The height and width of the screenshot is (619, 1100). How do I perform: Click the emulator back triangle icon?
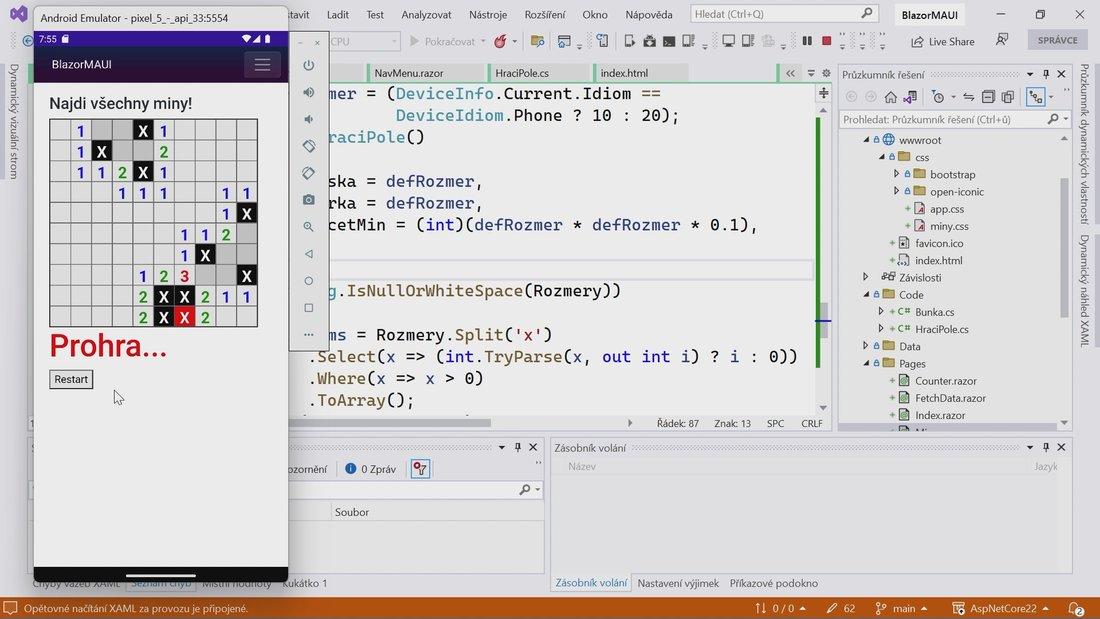[309, 253]
